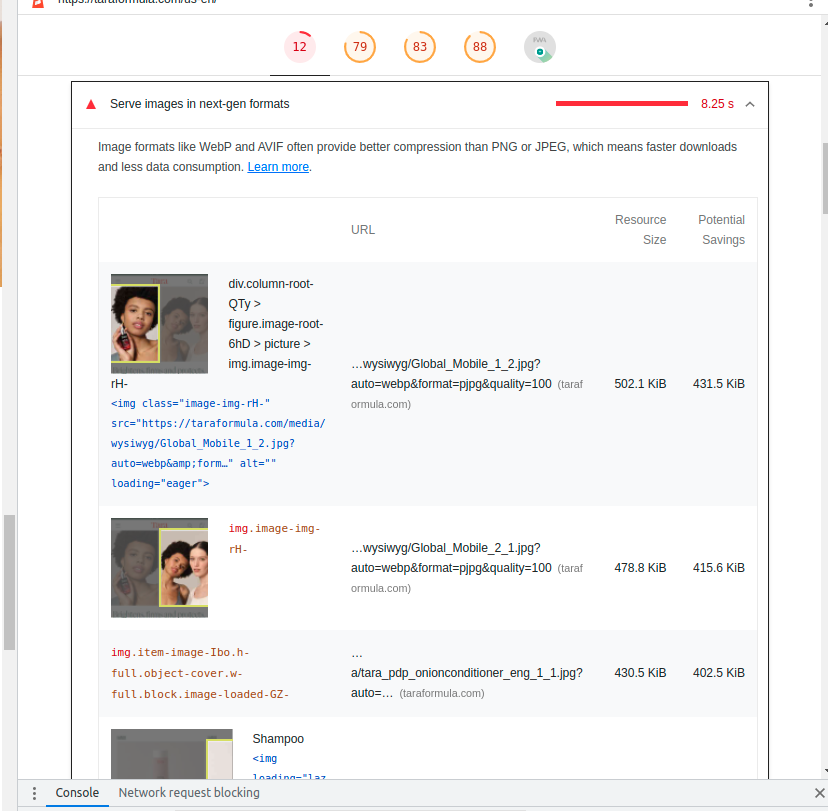Click the Learn more link
Viewport: 828px width, 811px height.
click(277, 166)
